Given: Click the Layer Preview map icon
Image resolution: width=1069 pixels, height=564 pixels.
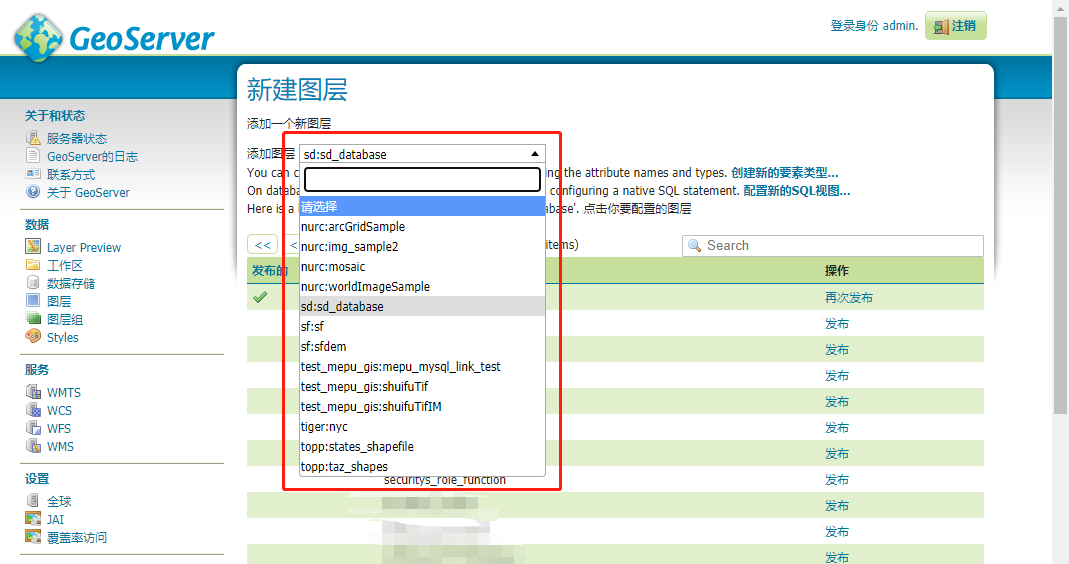Looking at the screenshot, I should click(x=33, y=246).
